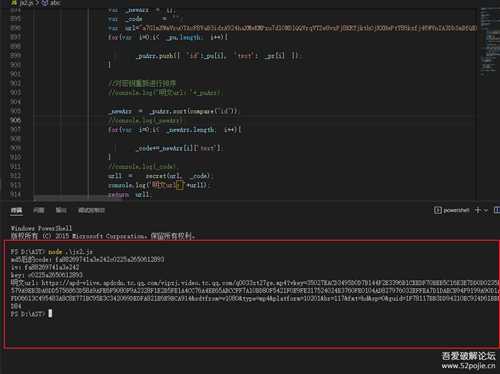
Task: Click the terminal prompt cursor
Action: pos(50,313)
